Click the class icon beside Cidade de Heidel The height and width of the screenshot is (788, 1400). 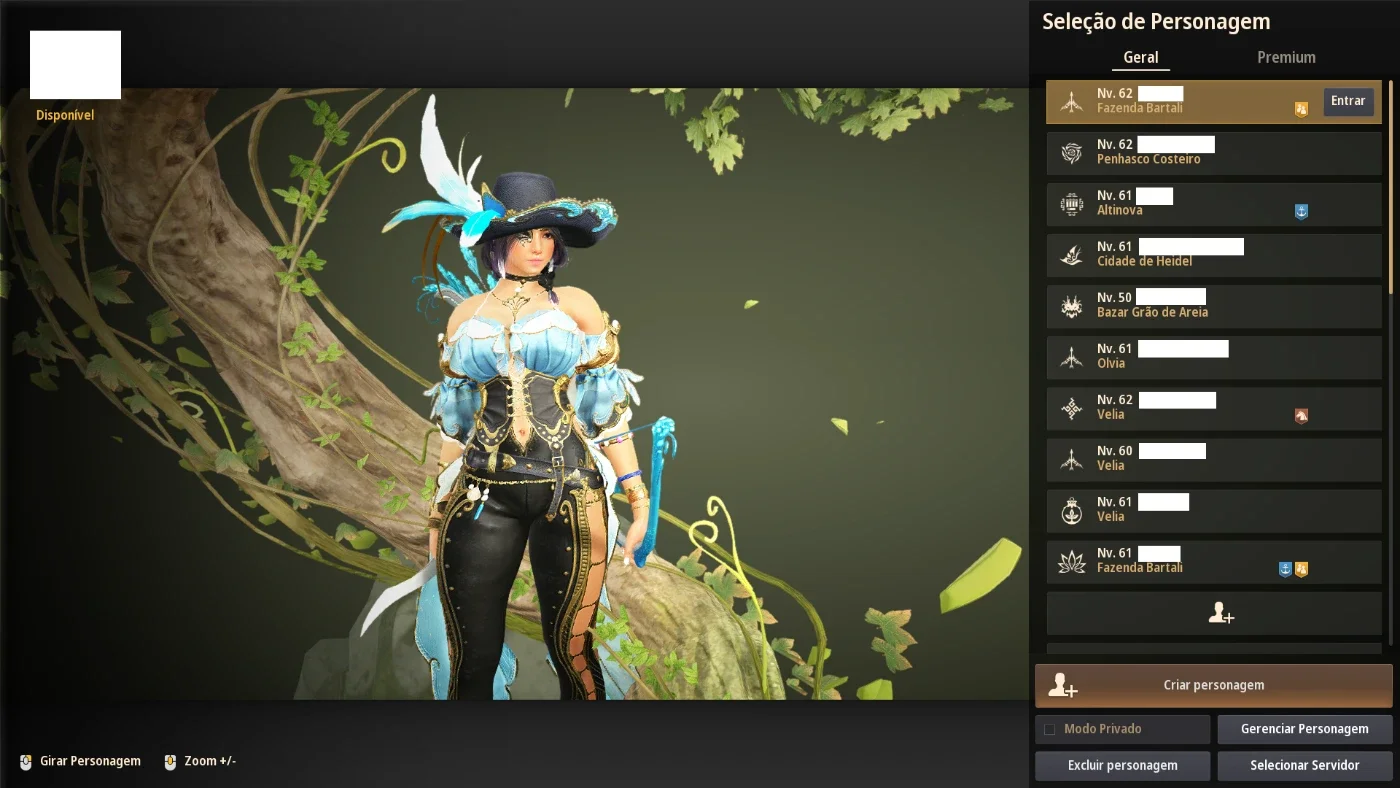(x=1071, y=255)
